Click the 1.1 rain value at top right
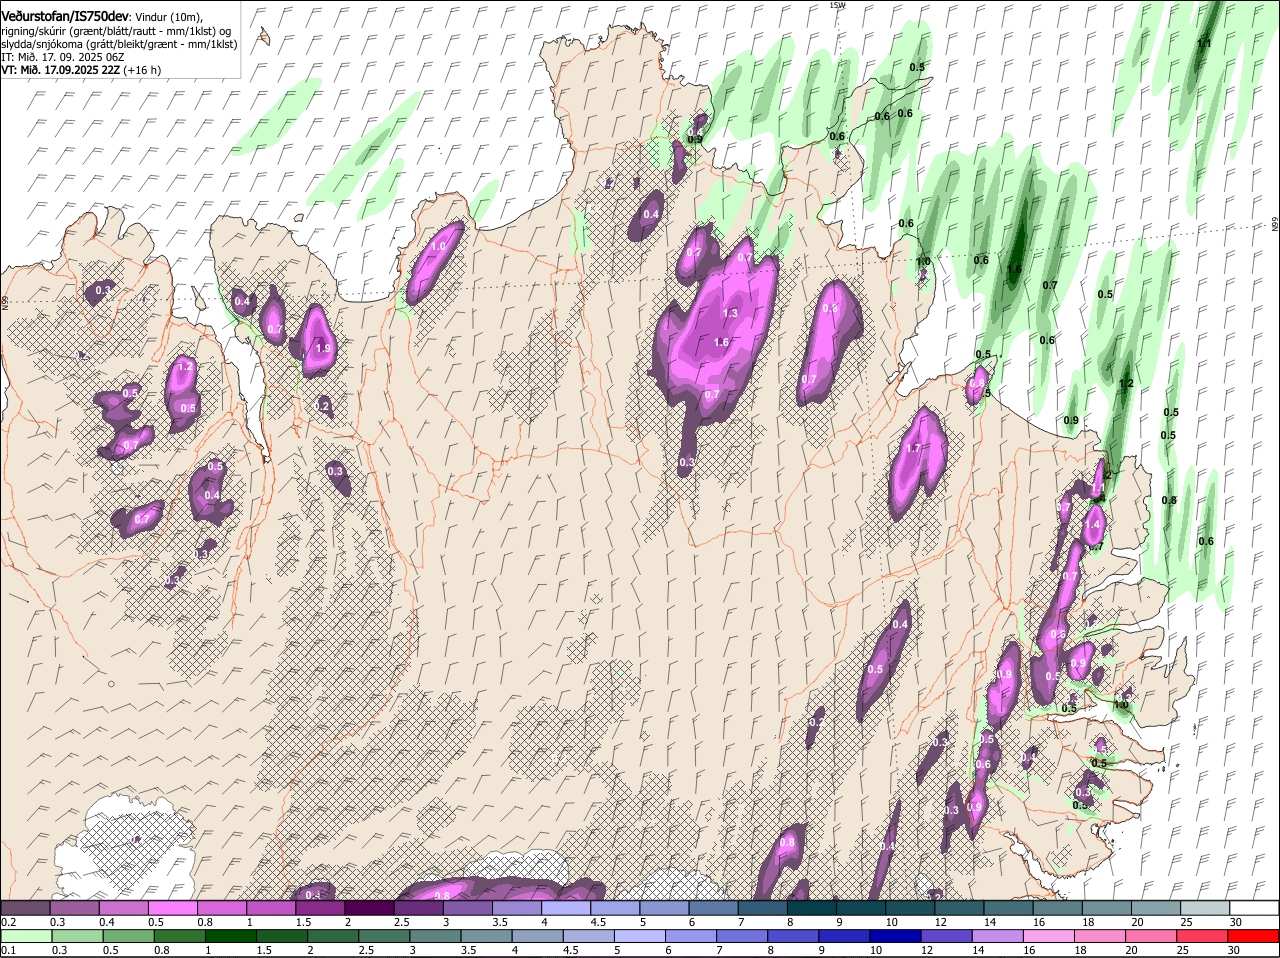 coord(1204,43)
